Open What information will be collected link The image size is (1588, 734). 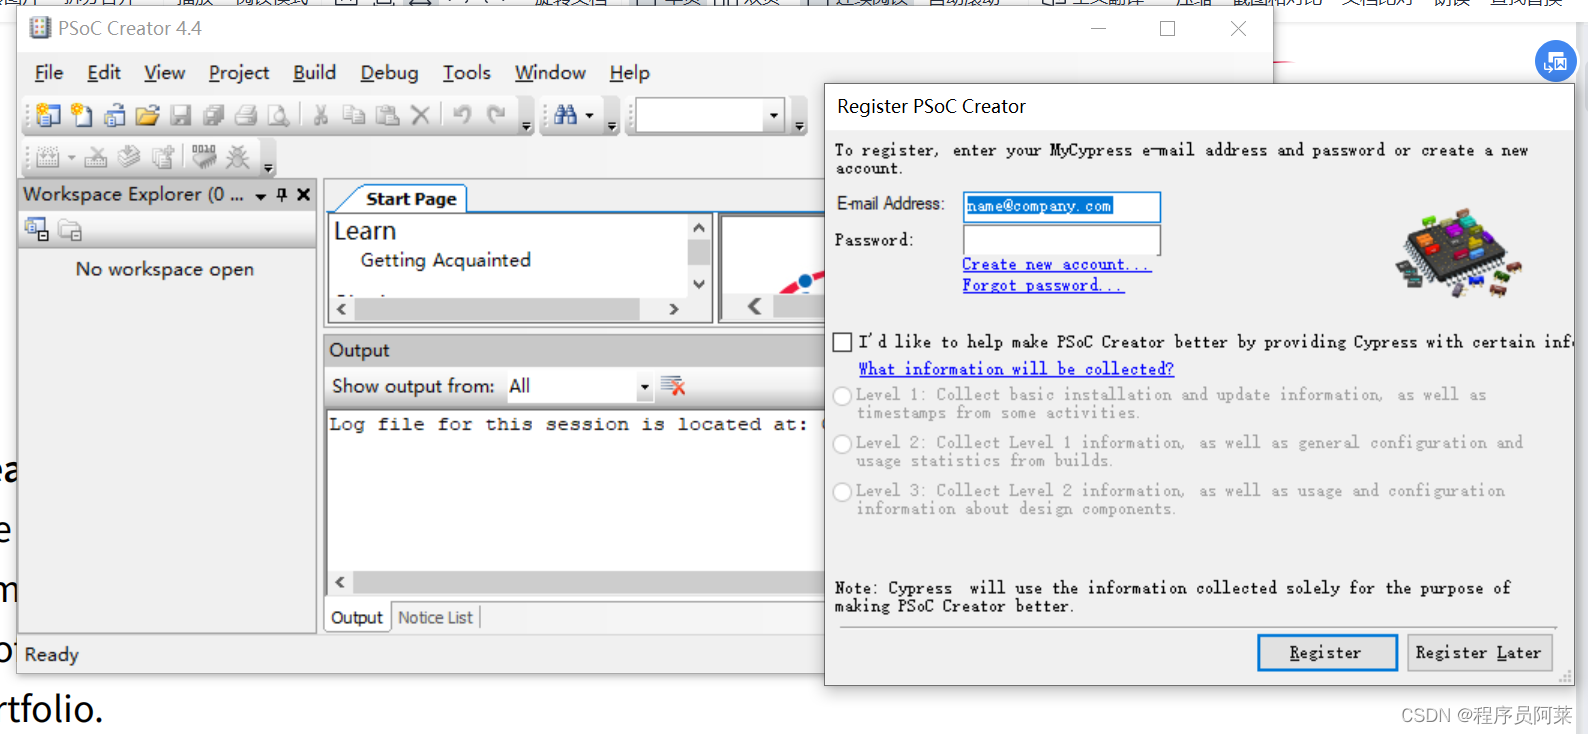click(1016, 370)
